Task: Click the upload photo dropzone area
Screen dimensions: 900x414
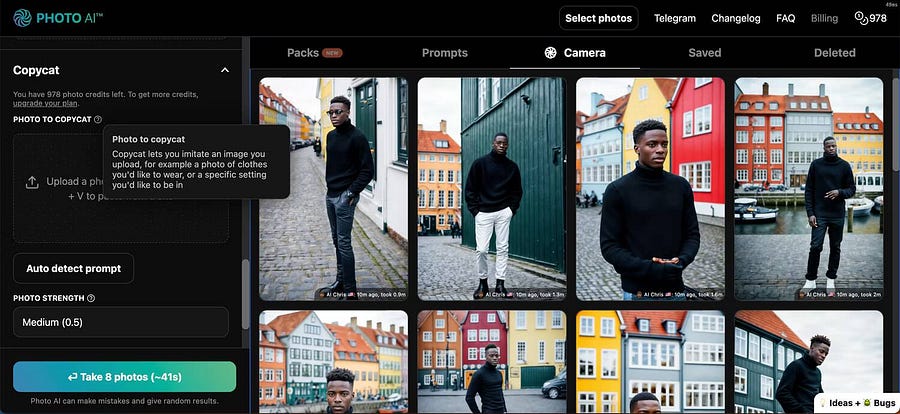Action: pos(121,188)
